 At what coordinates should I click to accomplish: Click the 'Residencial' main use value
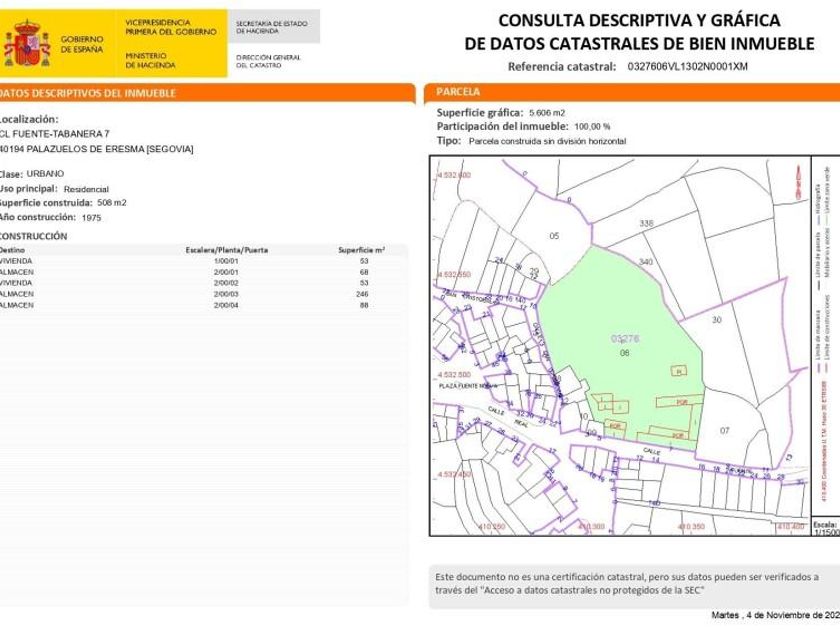(x=86, y=189)
